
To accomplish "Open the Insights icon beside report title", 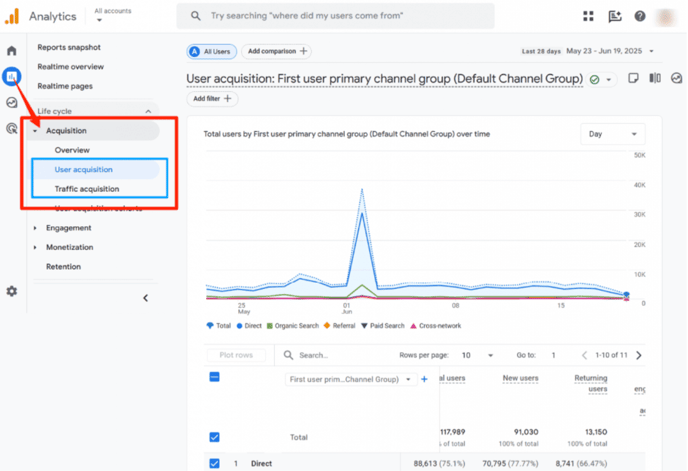I will 677,78.
